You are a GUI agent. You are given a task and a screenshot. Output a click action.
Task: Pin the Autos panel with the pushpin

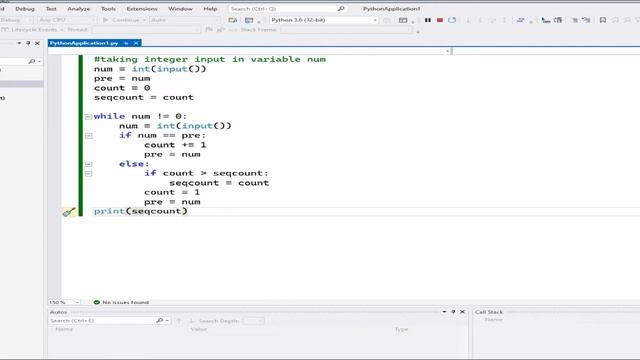453,312
